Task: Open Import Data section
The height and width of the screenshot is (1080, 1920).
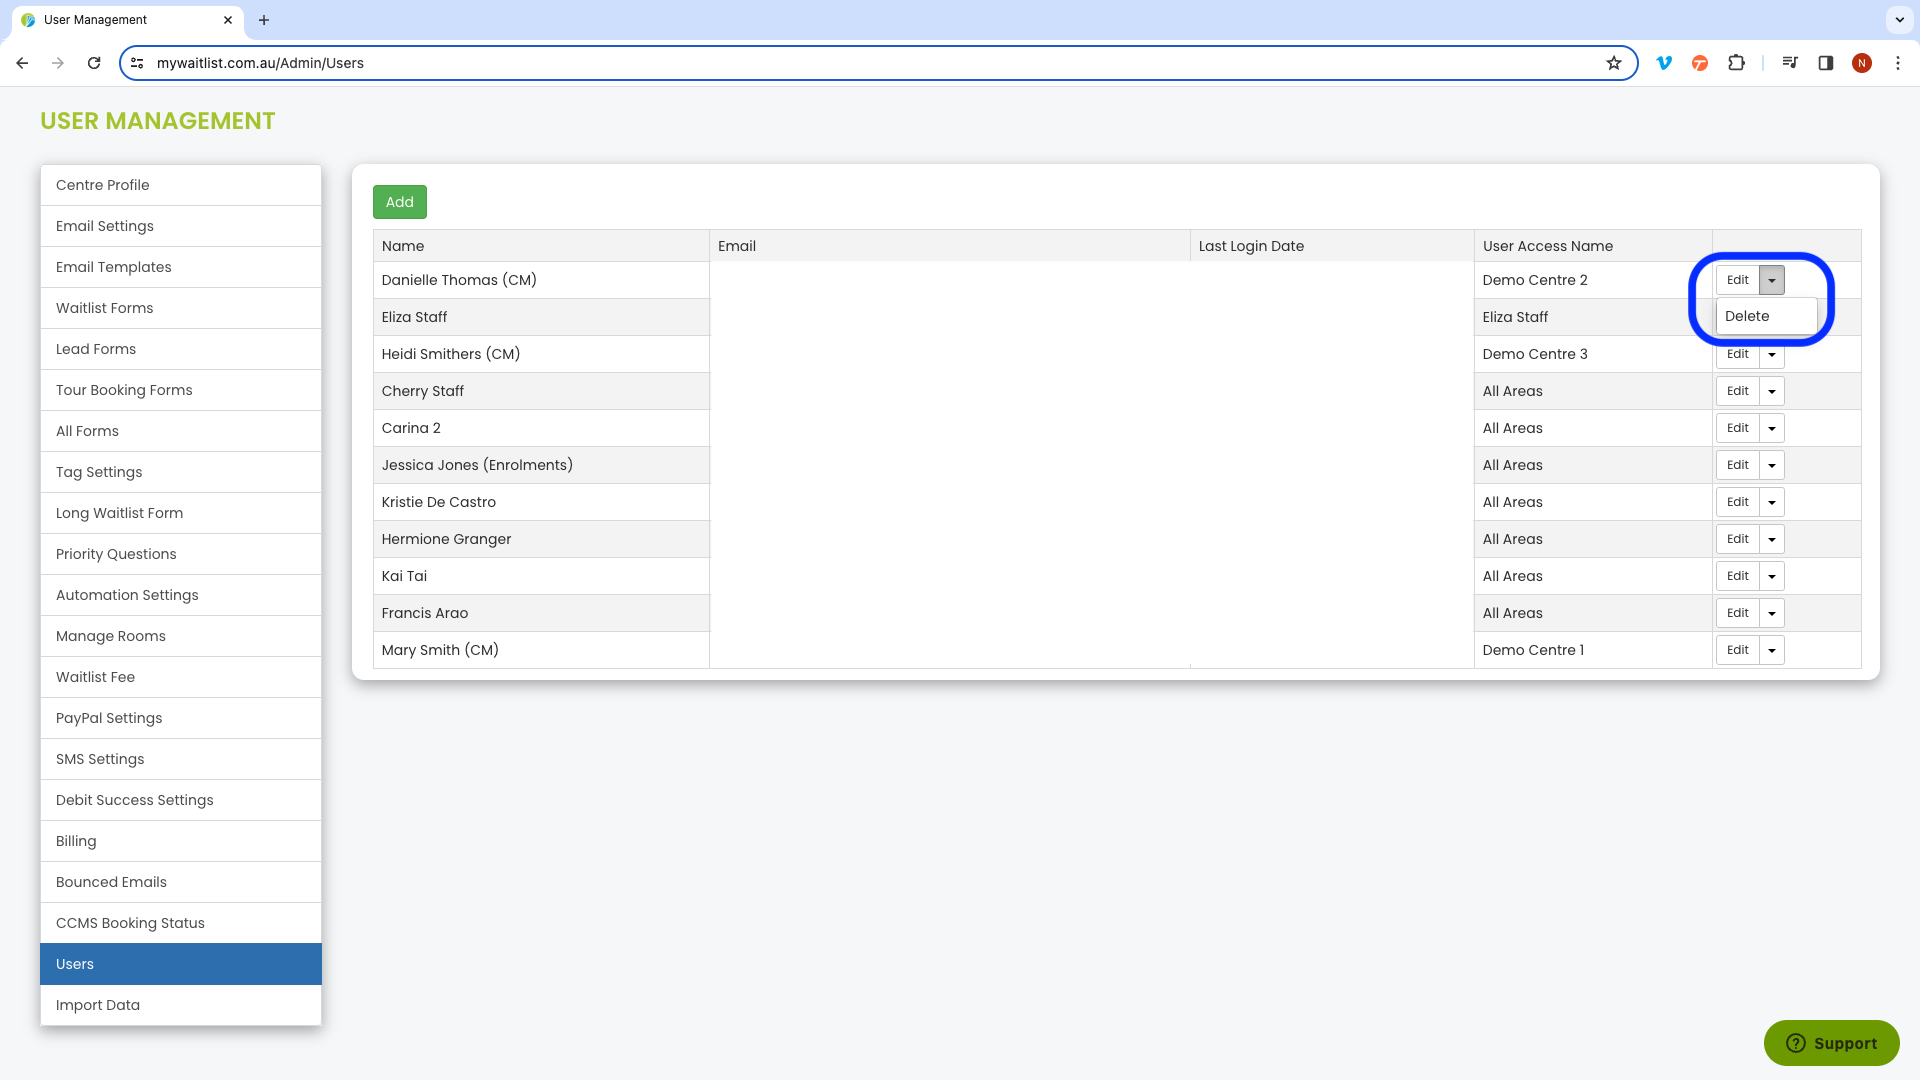Action: pos(181,1005)
